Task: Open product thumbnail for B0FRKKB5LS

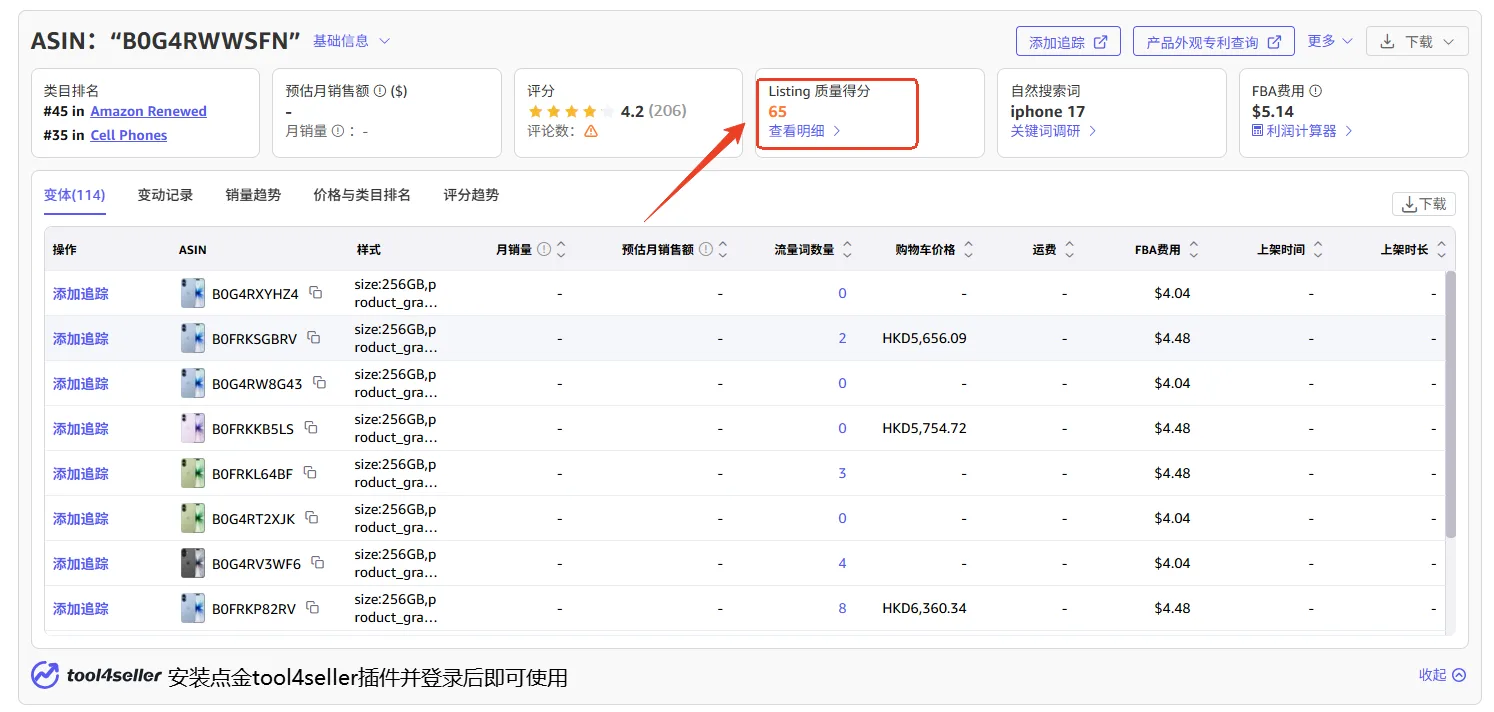Action: click(192, 428)
